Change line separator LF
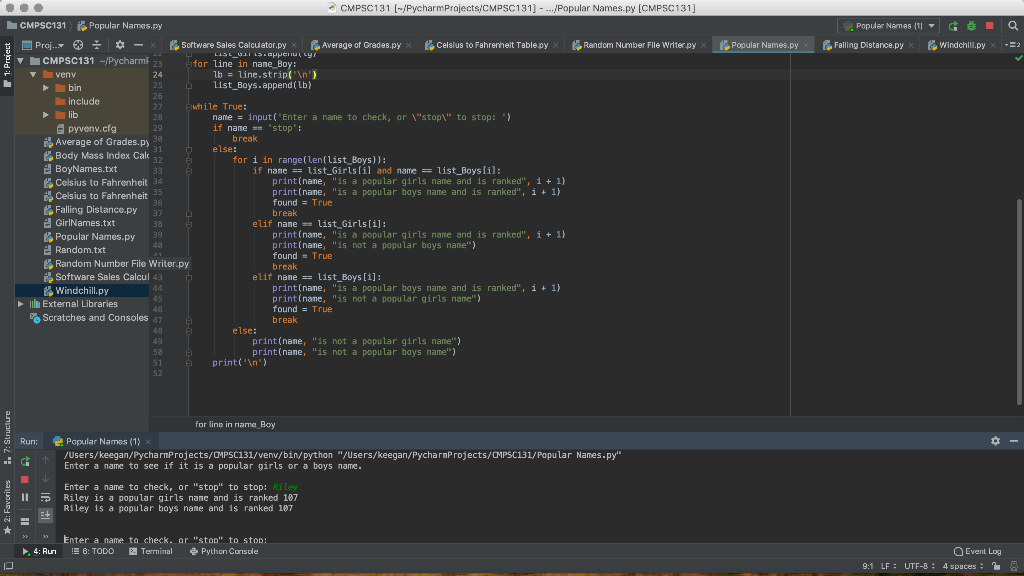Viewport: 1024px width, 576px height. (888, 566)
